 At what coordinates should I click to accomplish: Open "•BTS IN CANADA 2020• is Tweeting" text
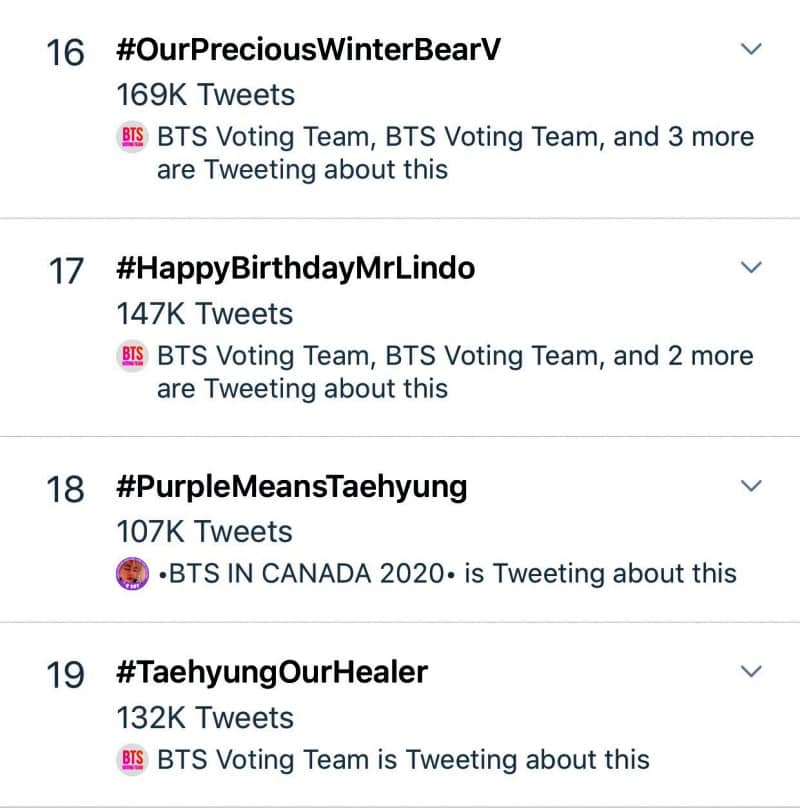click(x=448, y=574)
